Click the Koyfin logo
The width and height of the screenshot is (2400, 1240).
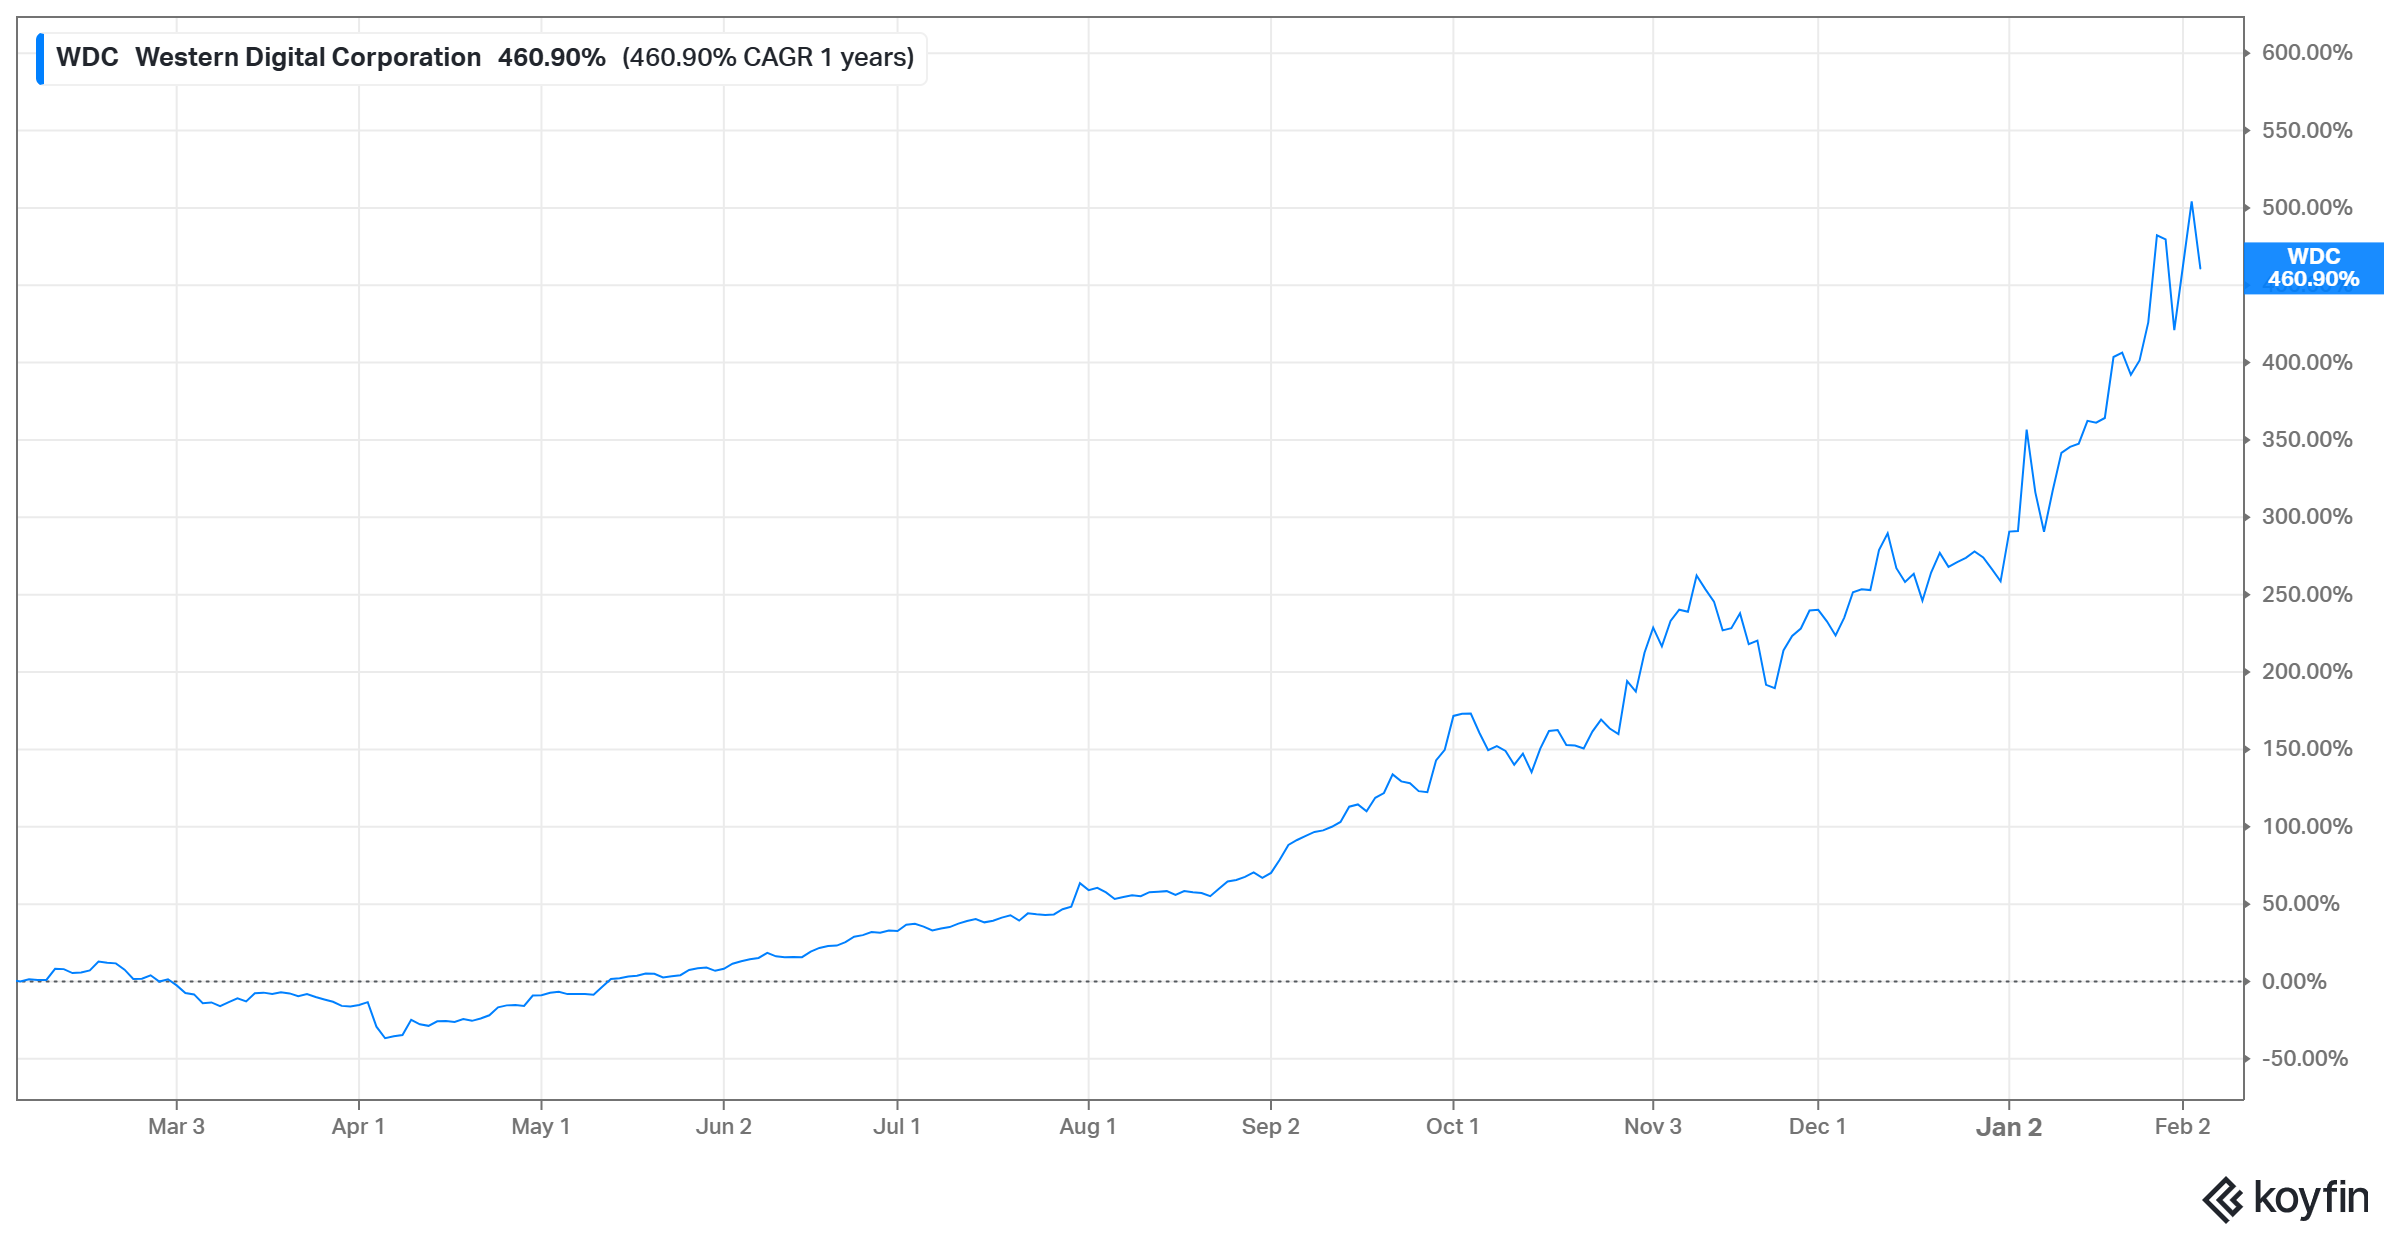point(2285,1198)
